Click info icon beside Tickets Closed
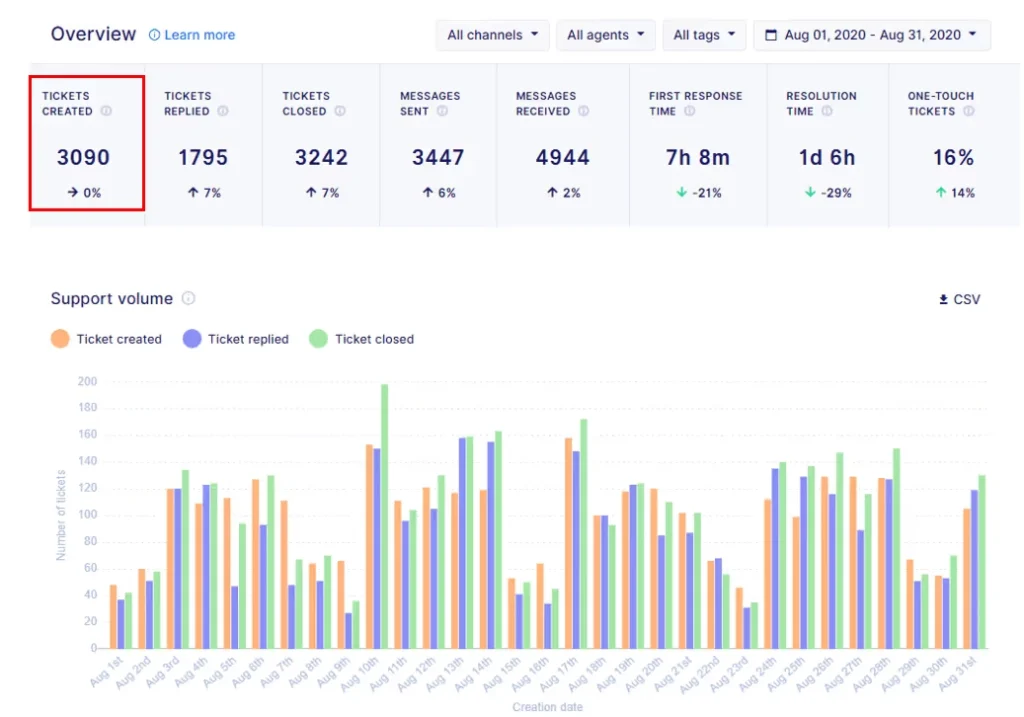This screenshot has width=1024, height=717. (340, 111)
